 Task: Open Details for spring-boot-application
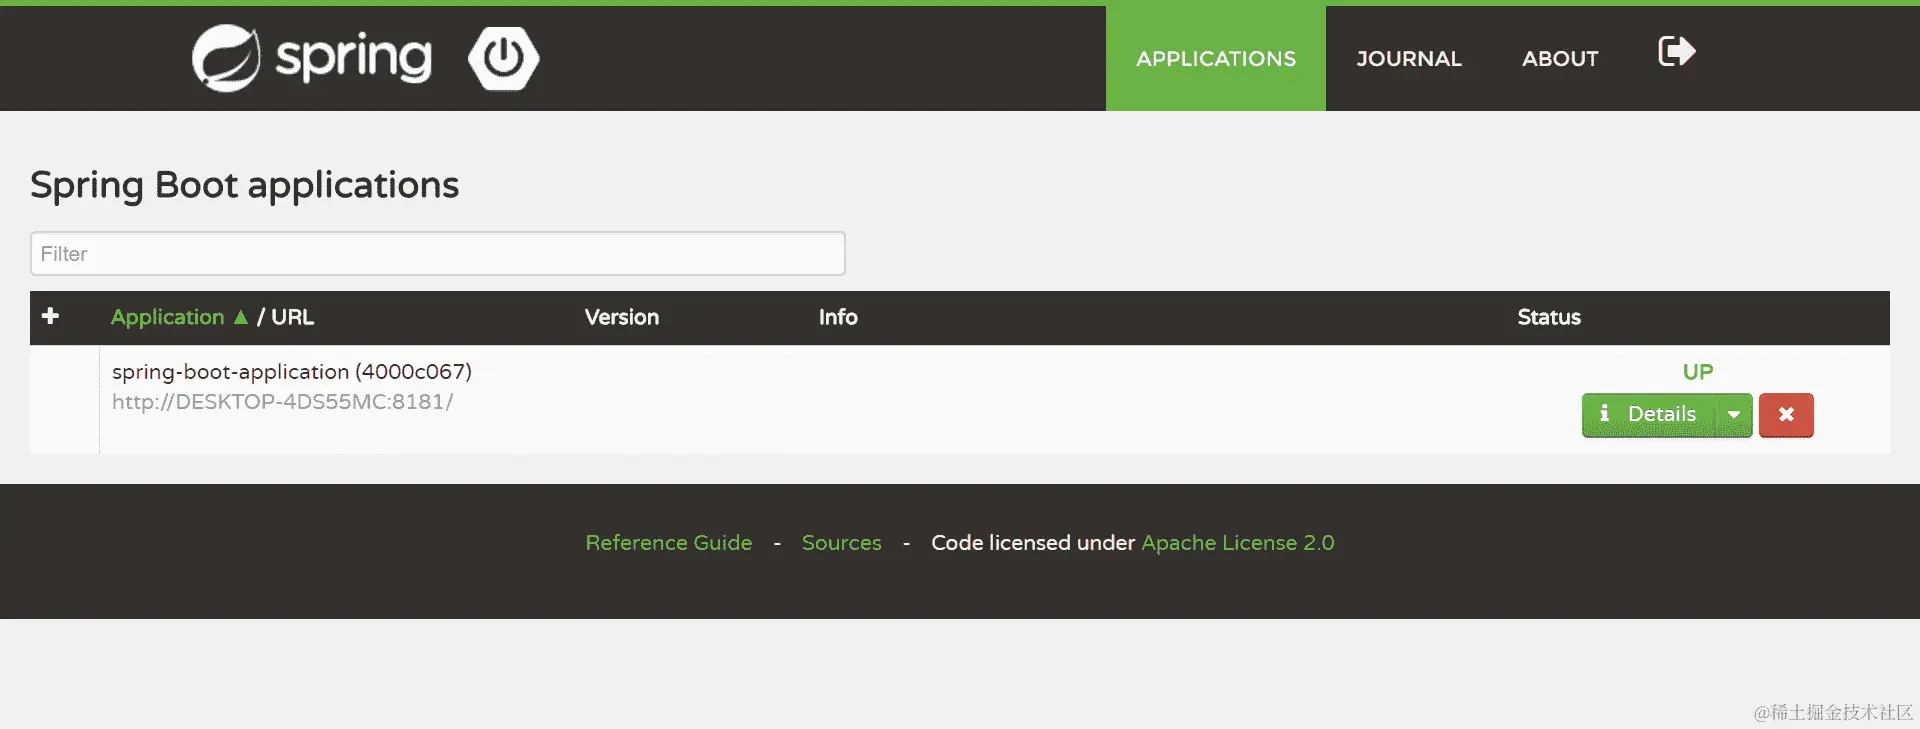[1648, 415]
